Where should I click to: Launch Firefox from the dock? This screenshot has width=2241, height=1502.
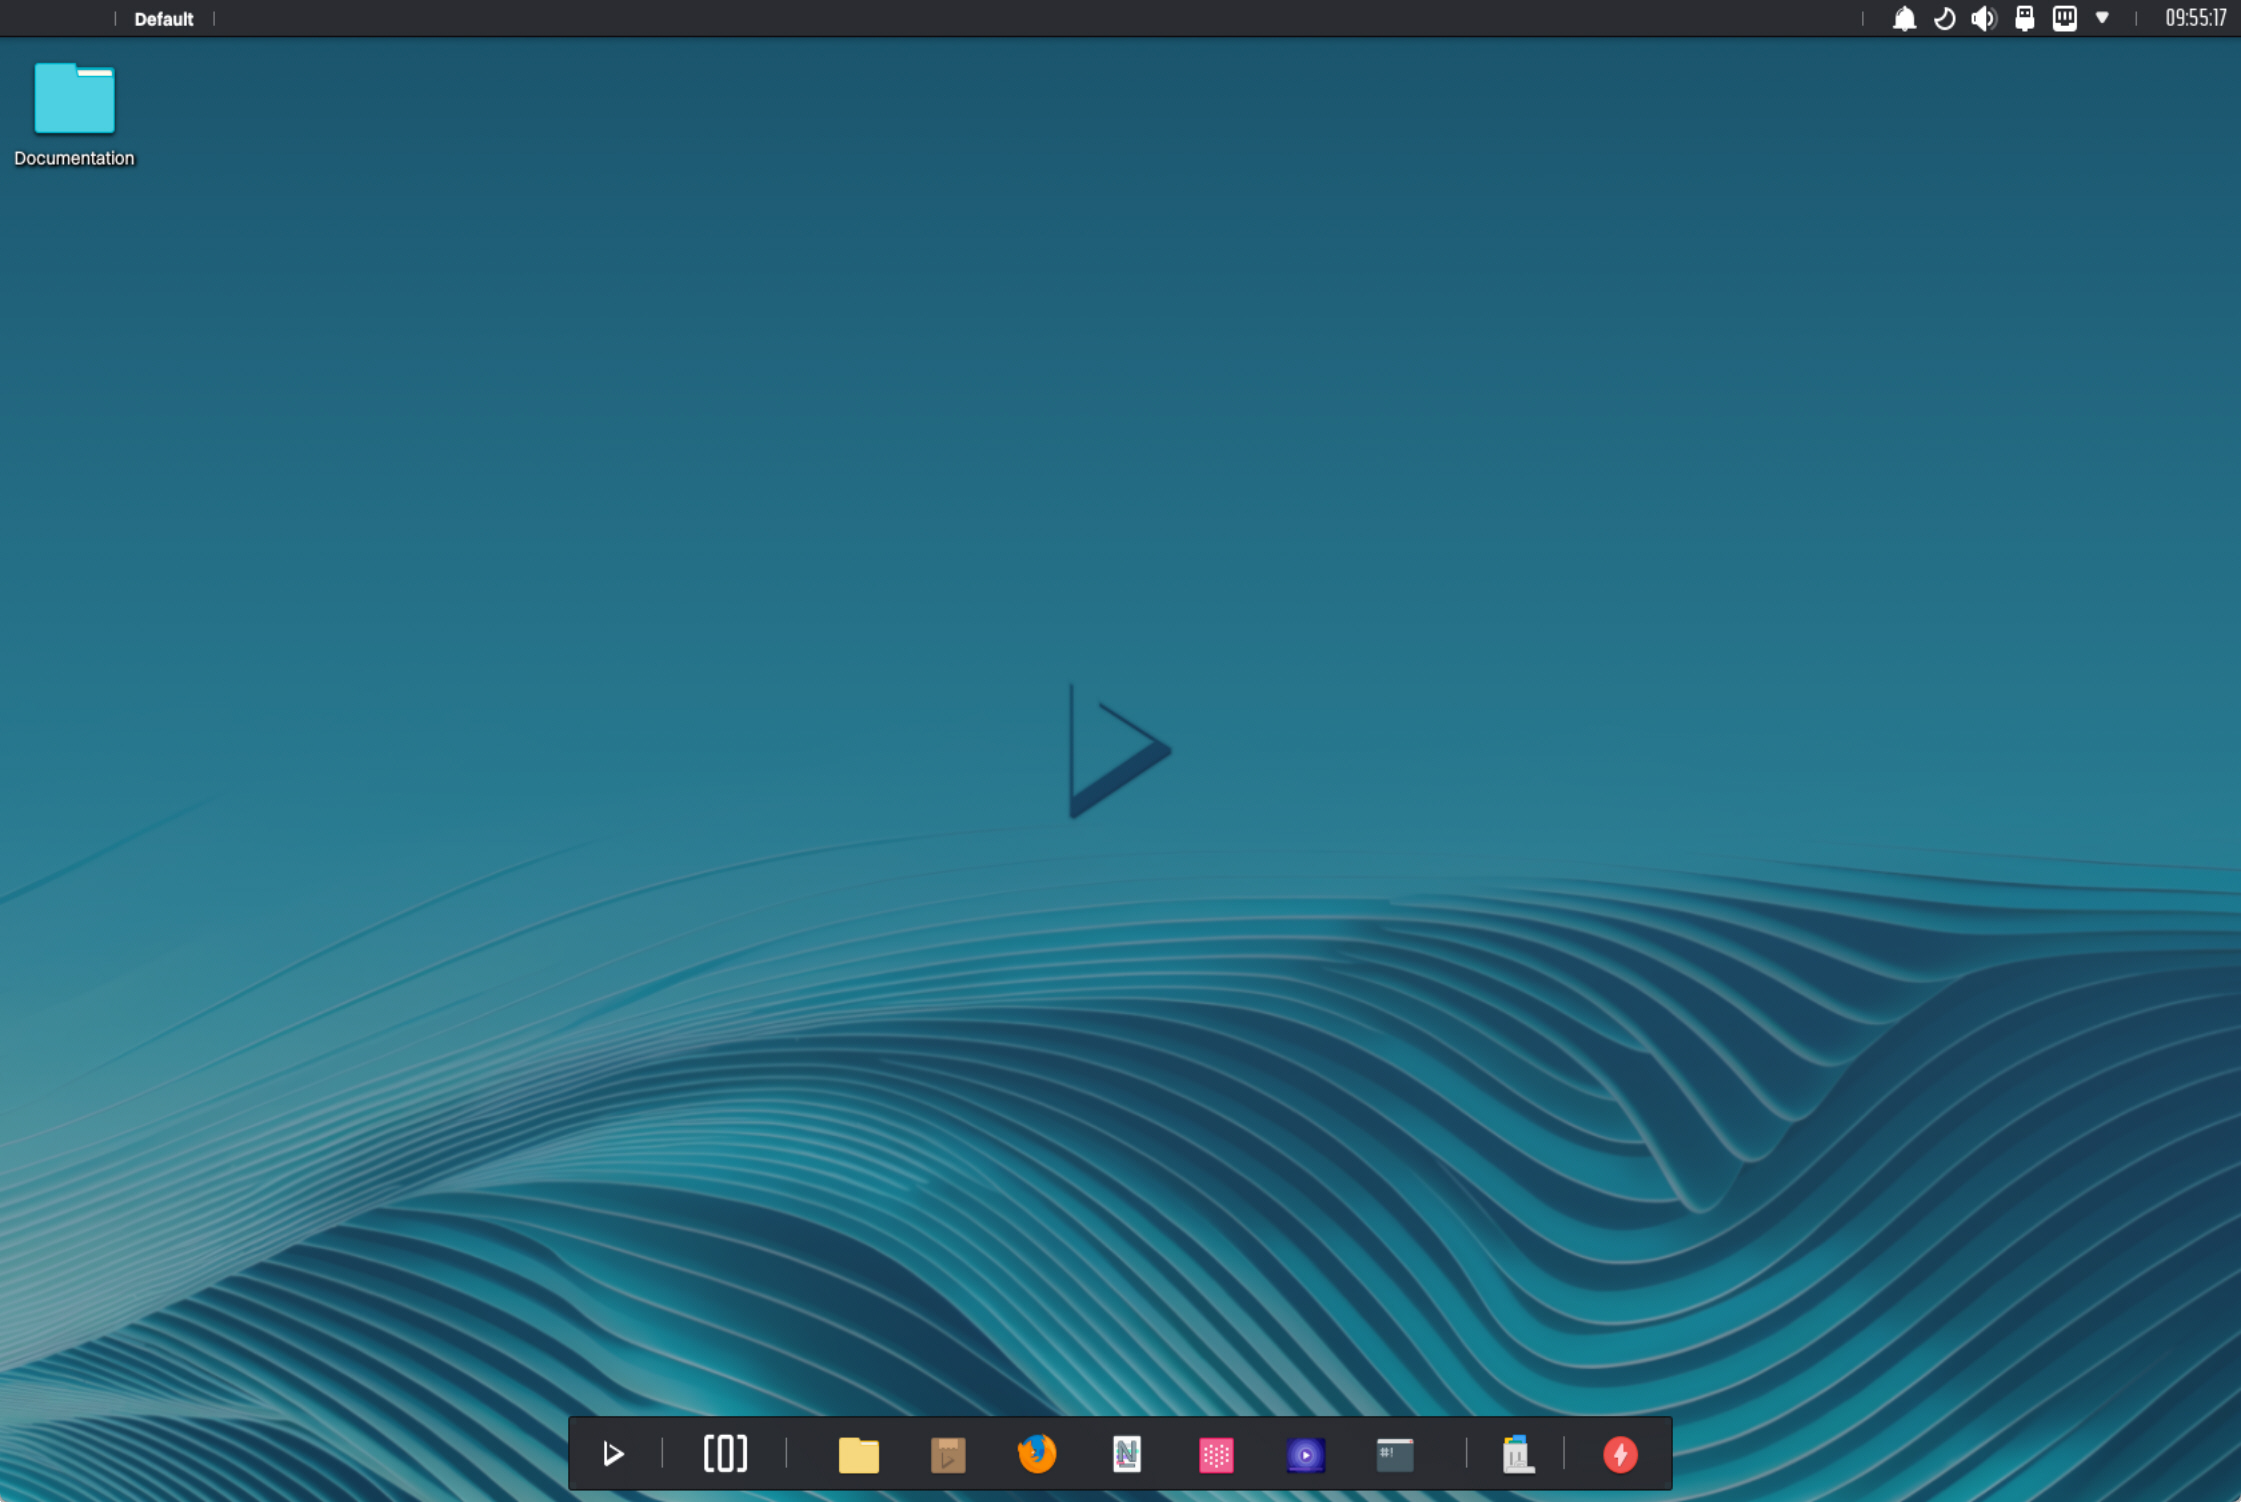(1037, 1453)
